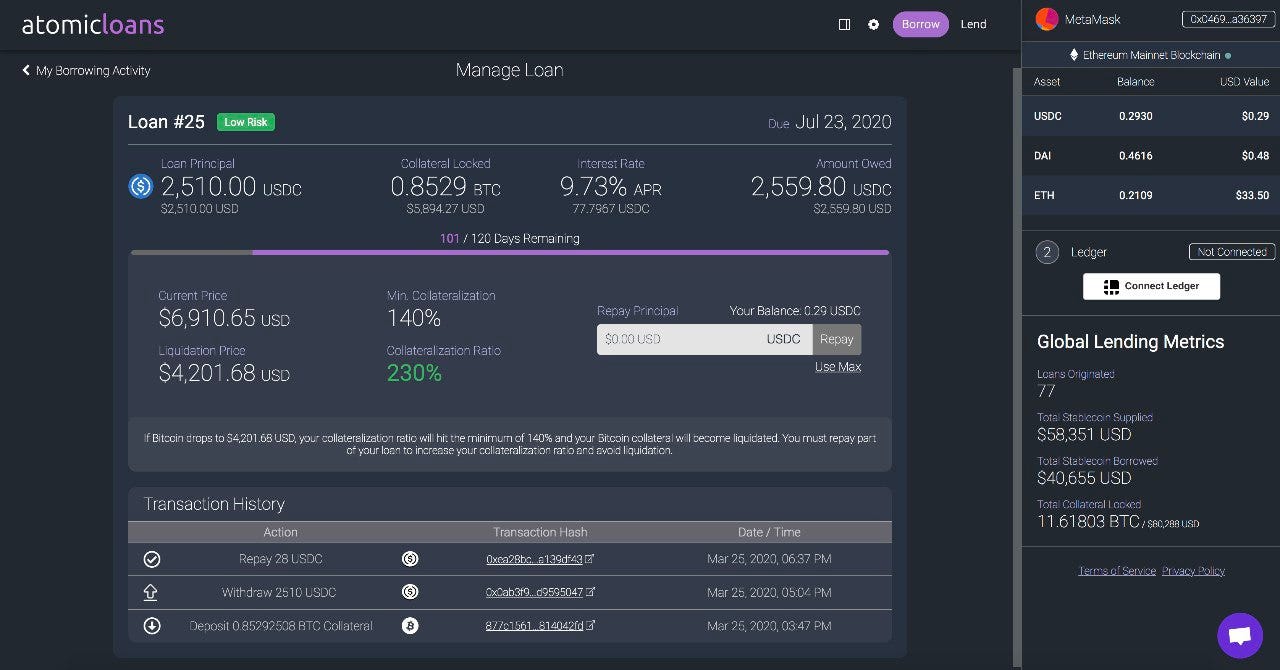Click the Low Risk badge
Screen dimensions: 1280x670
[x=246, y=122]
